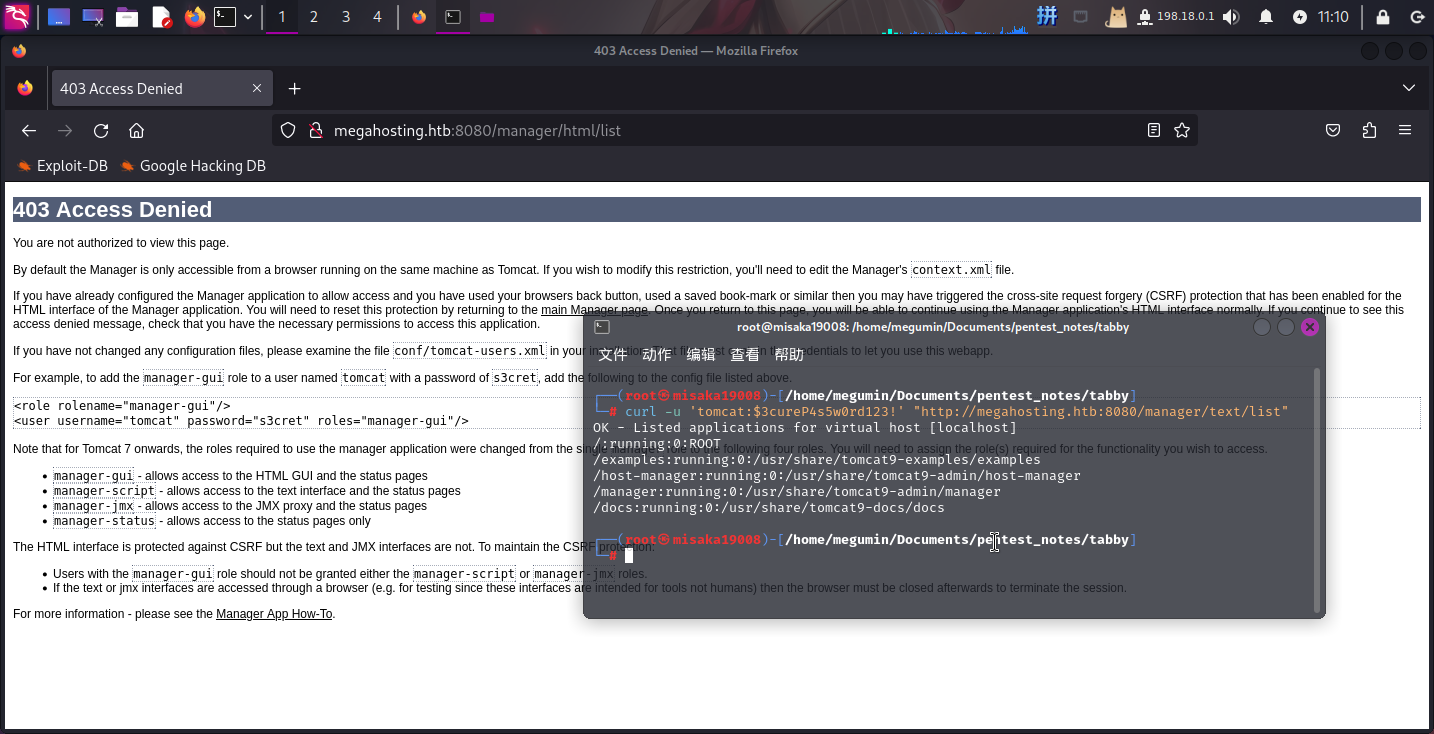The width and height of the screenshot is (1434, 734).
Task: Click the cat tray icon
Action: tap(1116, 17)
